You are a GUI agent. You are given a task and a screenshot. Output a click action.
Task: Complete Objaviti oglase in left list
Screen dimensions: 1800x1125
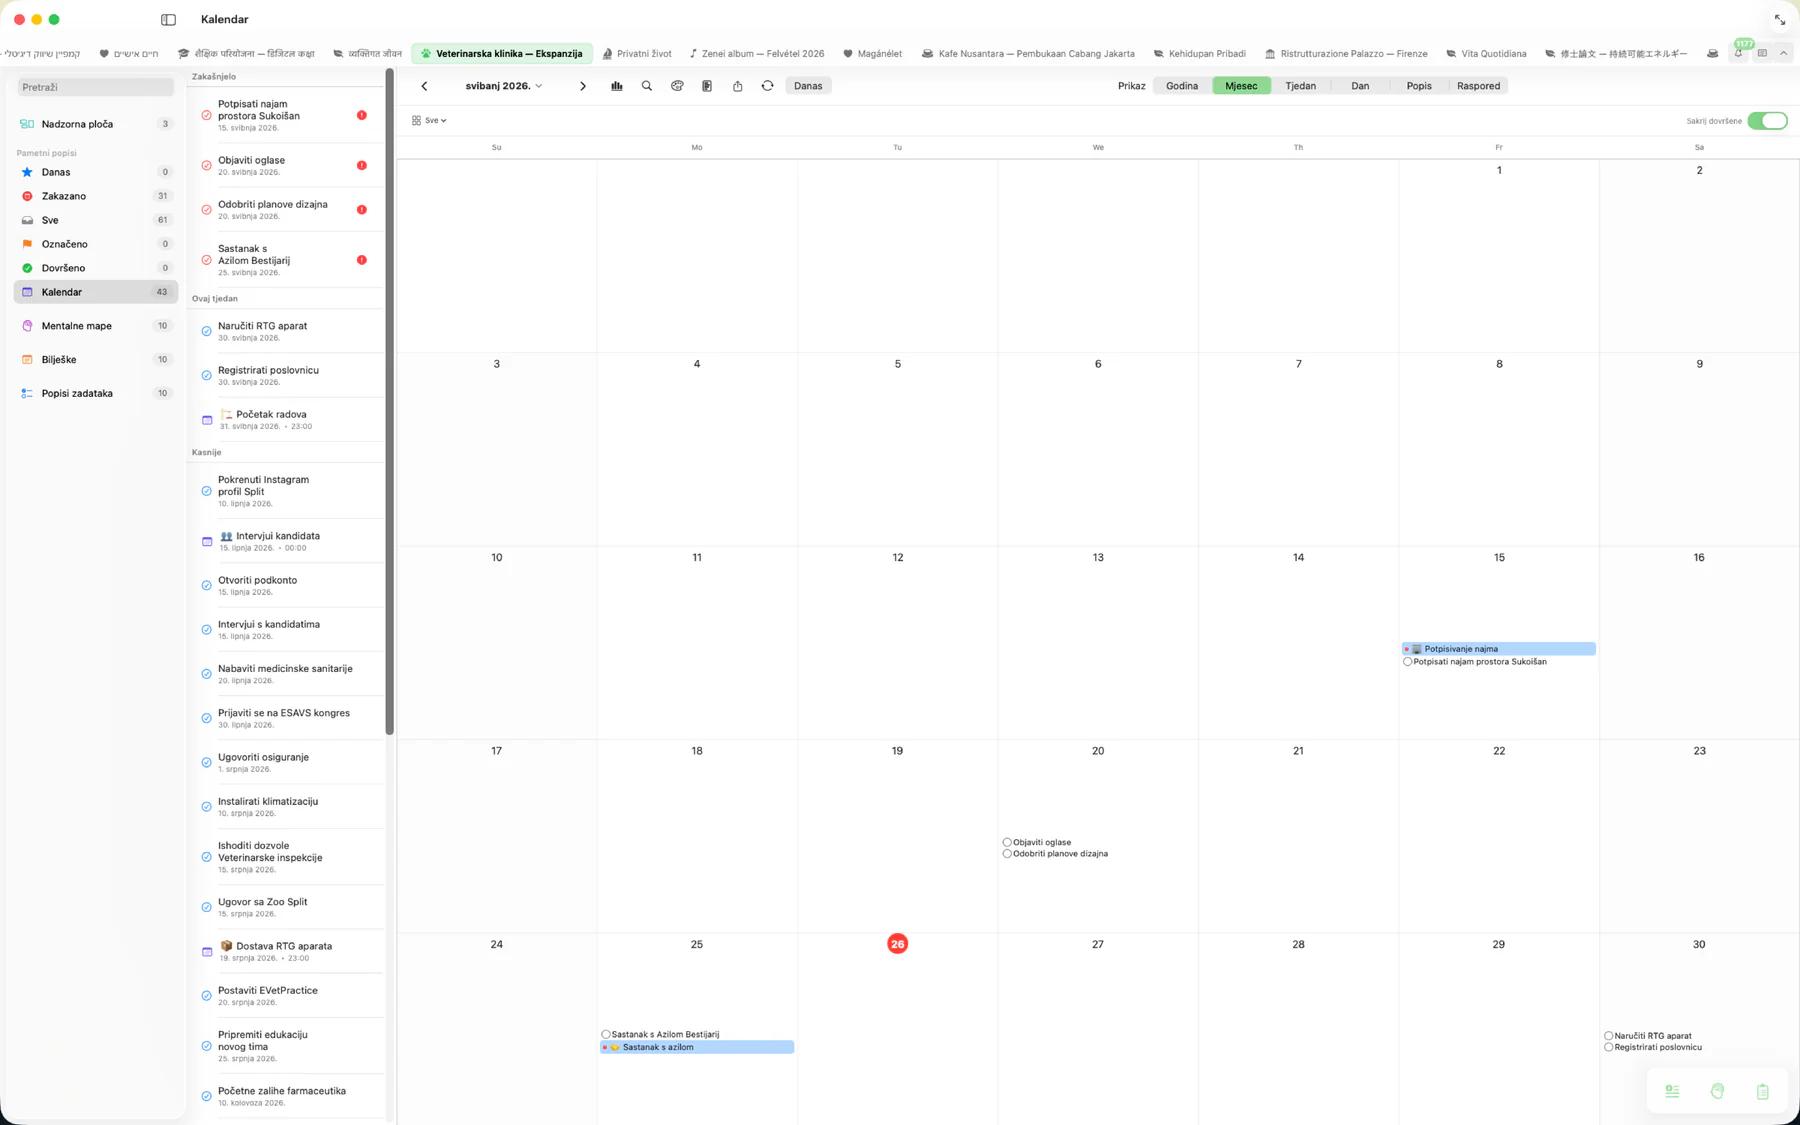(x=206, y=165)
